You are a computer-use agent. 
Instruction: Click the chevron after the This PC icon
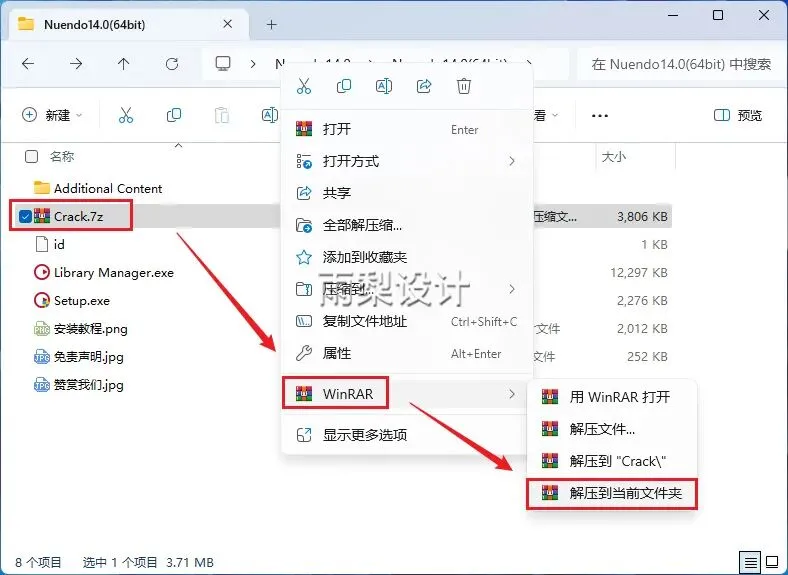(x=253, y=64)
